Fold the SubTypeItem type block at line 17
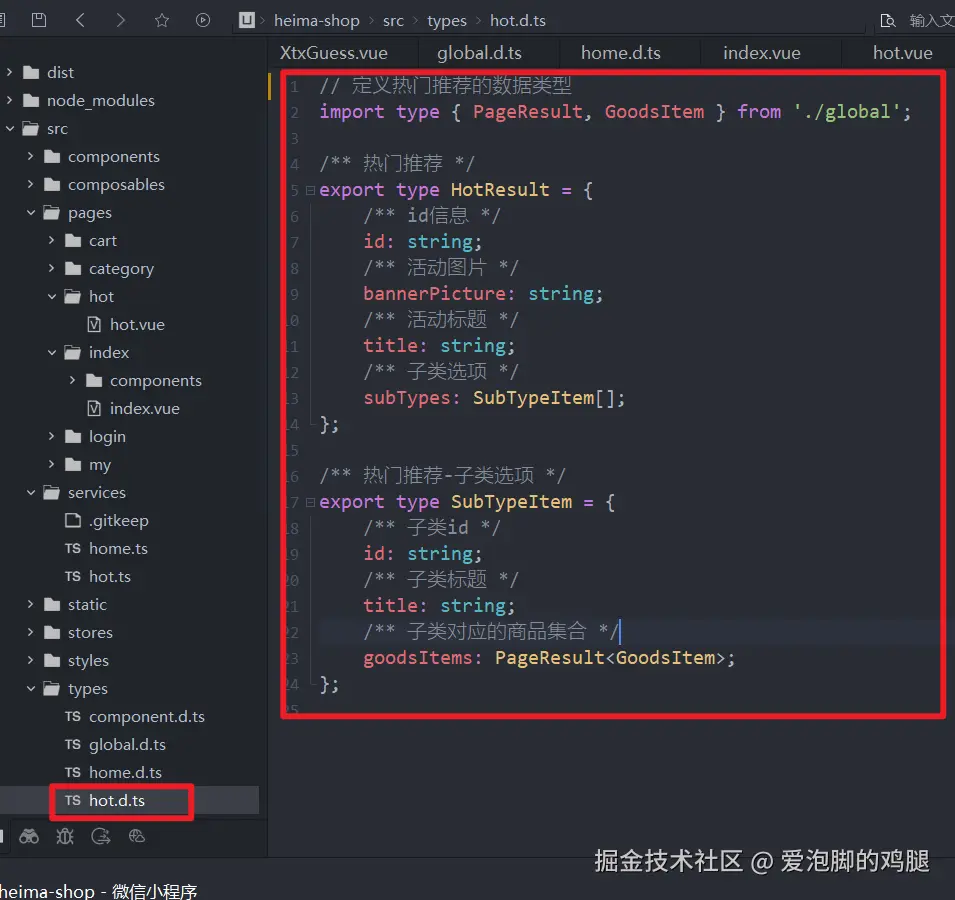Viewport: 955px width, 900px height. [x=310, y=502]
